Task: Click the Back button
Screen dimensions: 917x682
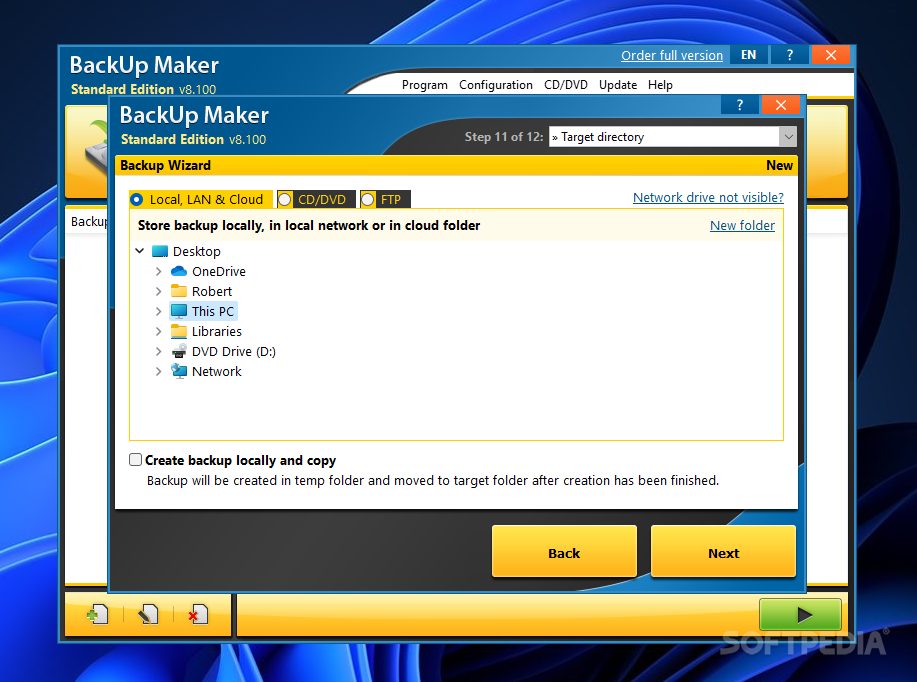Action: point(564,552)
